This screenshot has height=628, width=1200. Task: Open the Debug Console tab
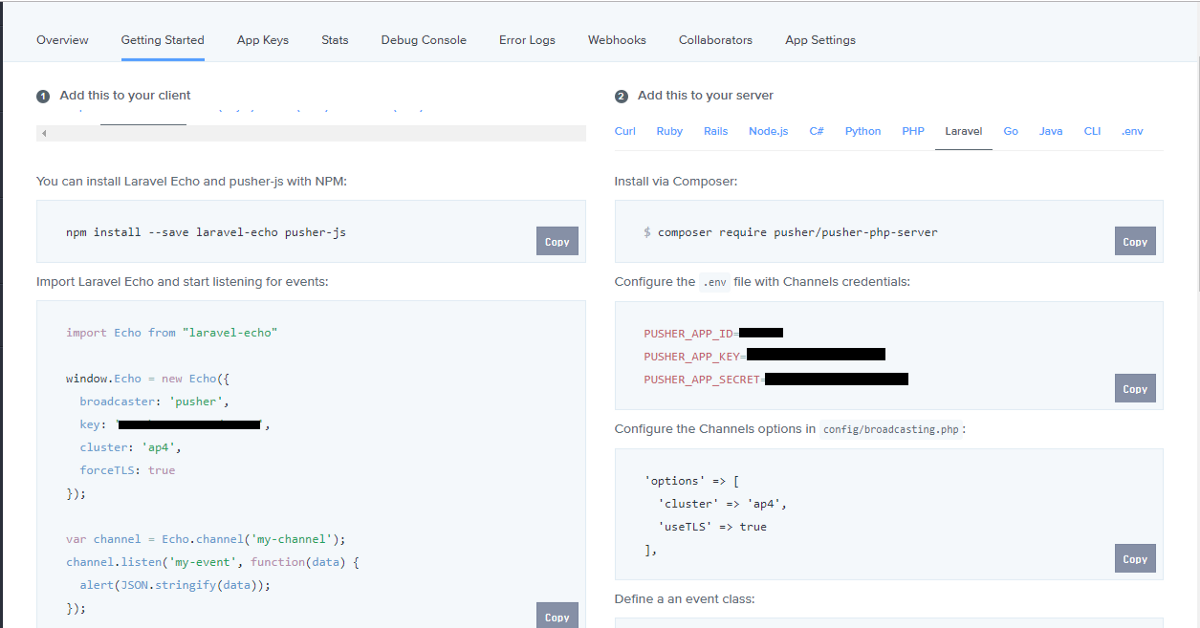click(423, 40)
